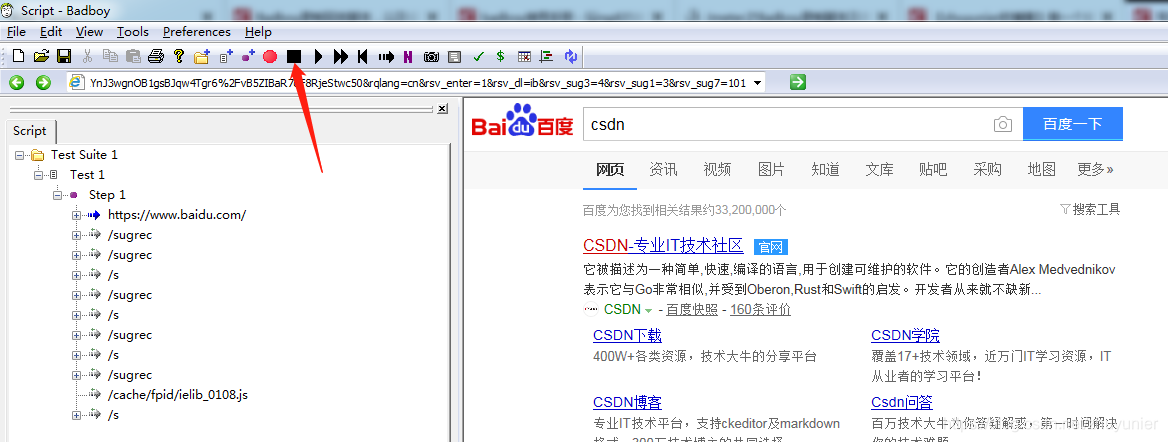The height and width of the screenshot is (442, 1168).
Task: Play single request with dotted arrow icon
Action: coord(386,56)
